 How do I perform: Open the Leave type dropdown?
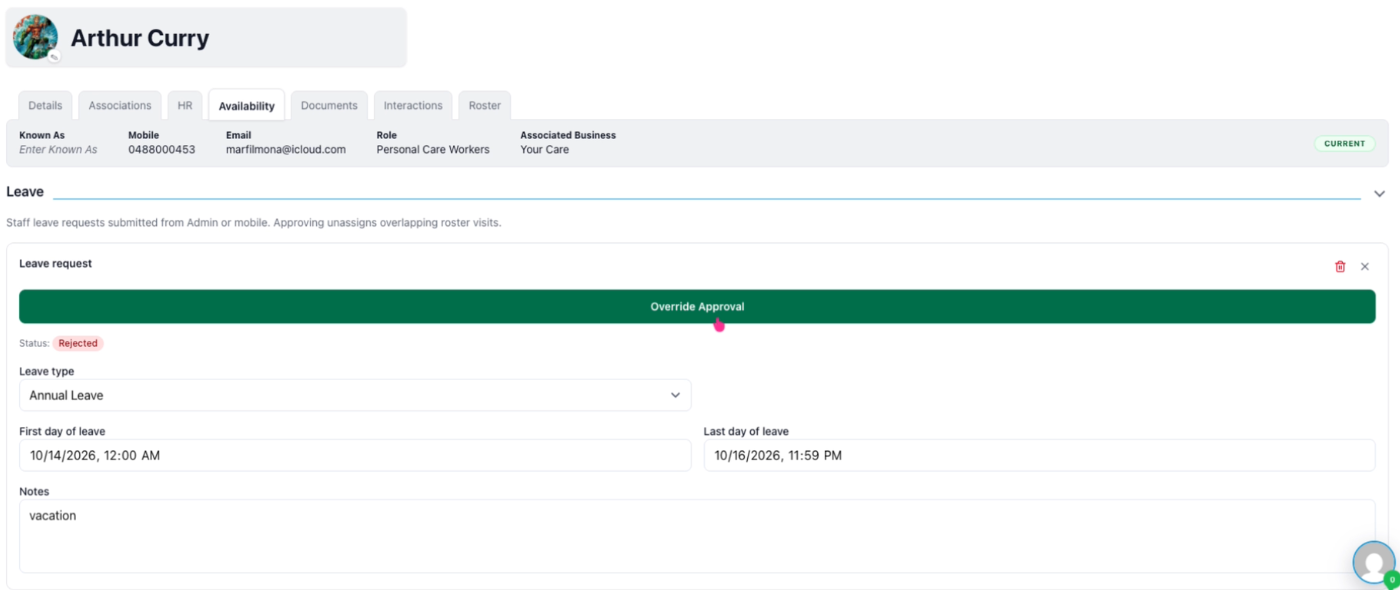[x=355, y=395]
